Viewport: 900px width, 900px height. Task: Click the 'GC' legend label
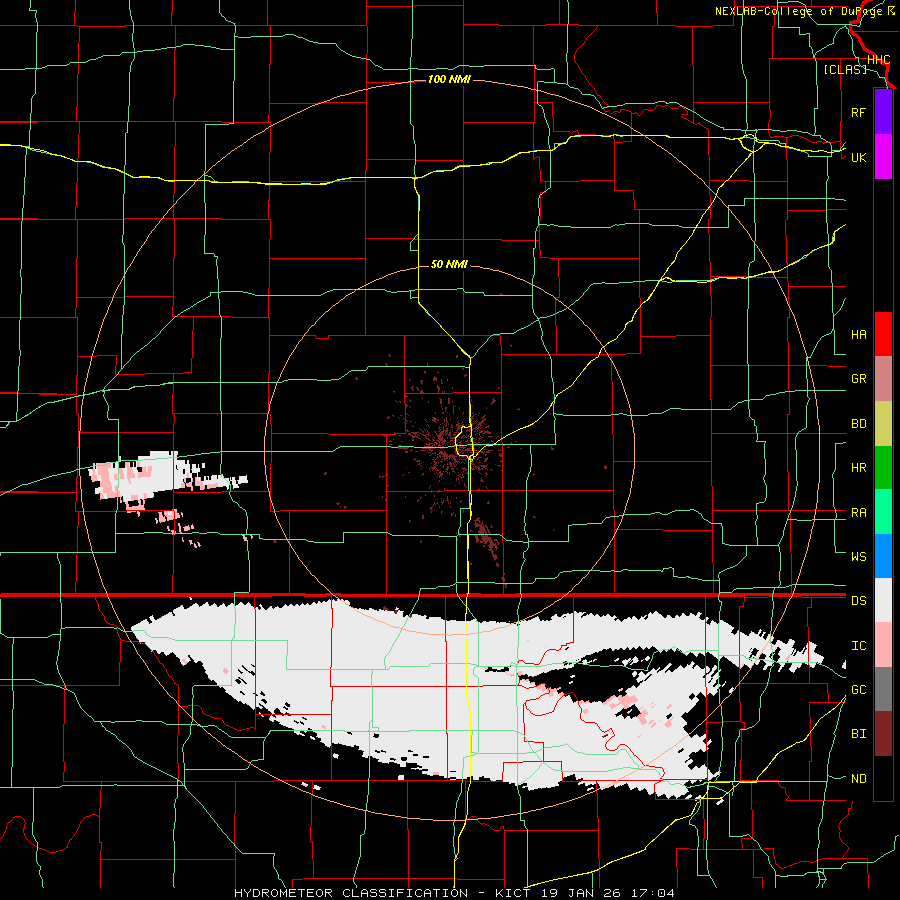coord(858,690)
